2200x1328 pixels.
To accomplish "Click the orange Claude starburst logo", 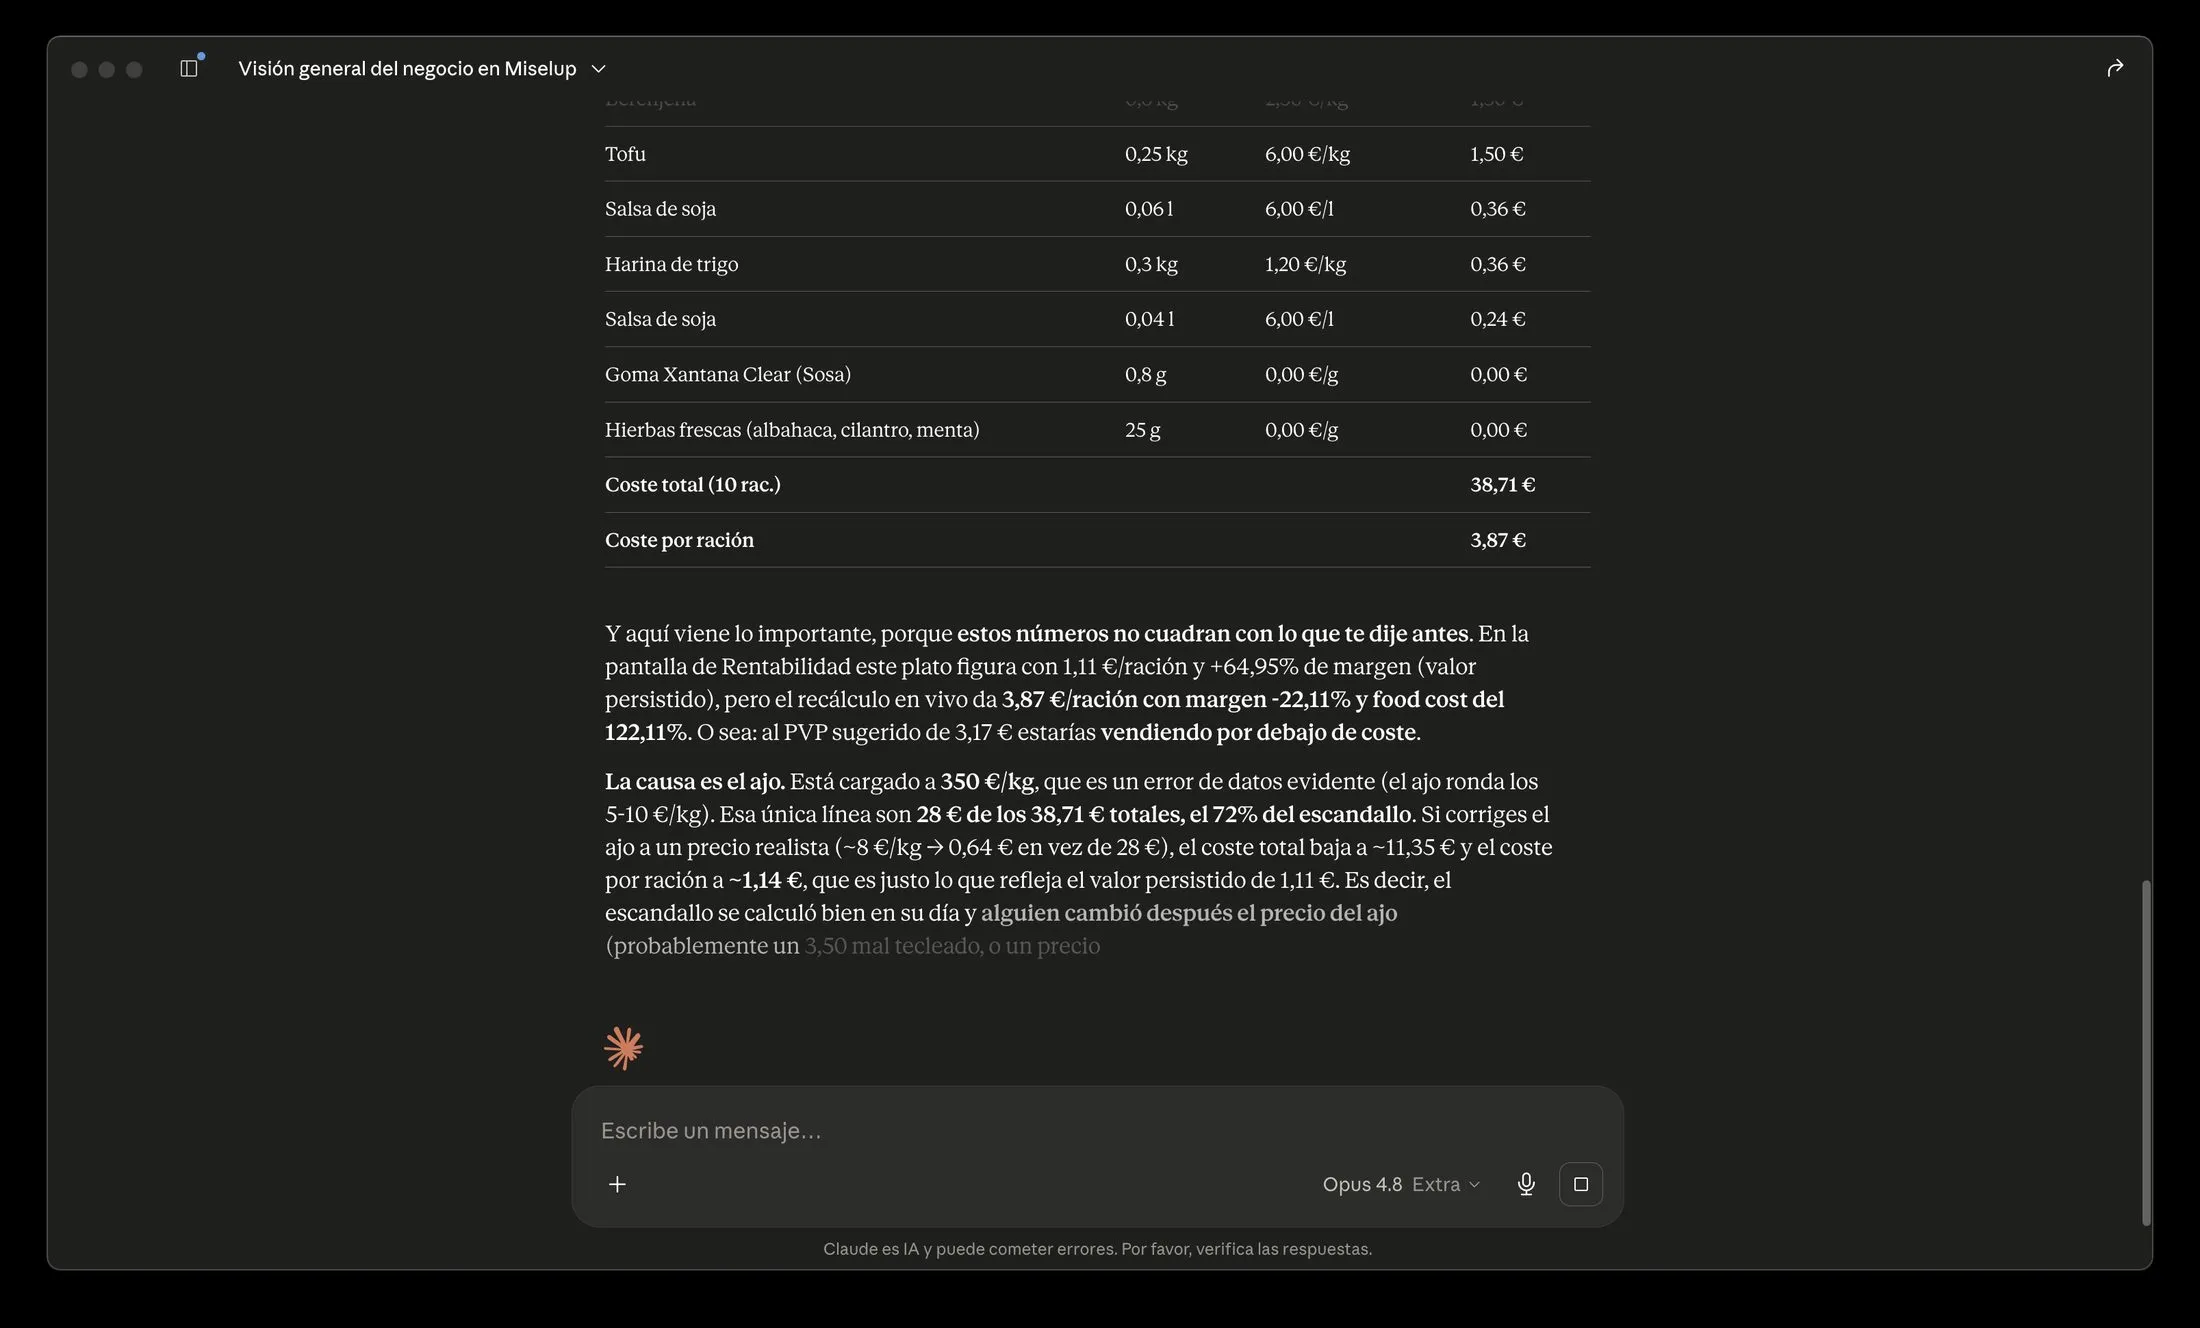I will point(624,1048).
